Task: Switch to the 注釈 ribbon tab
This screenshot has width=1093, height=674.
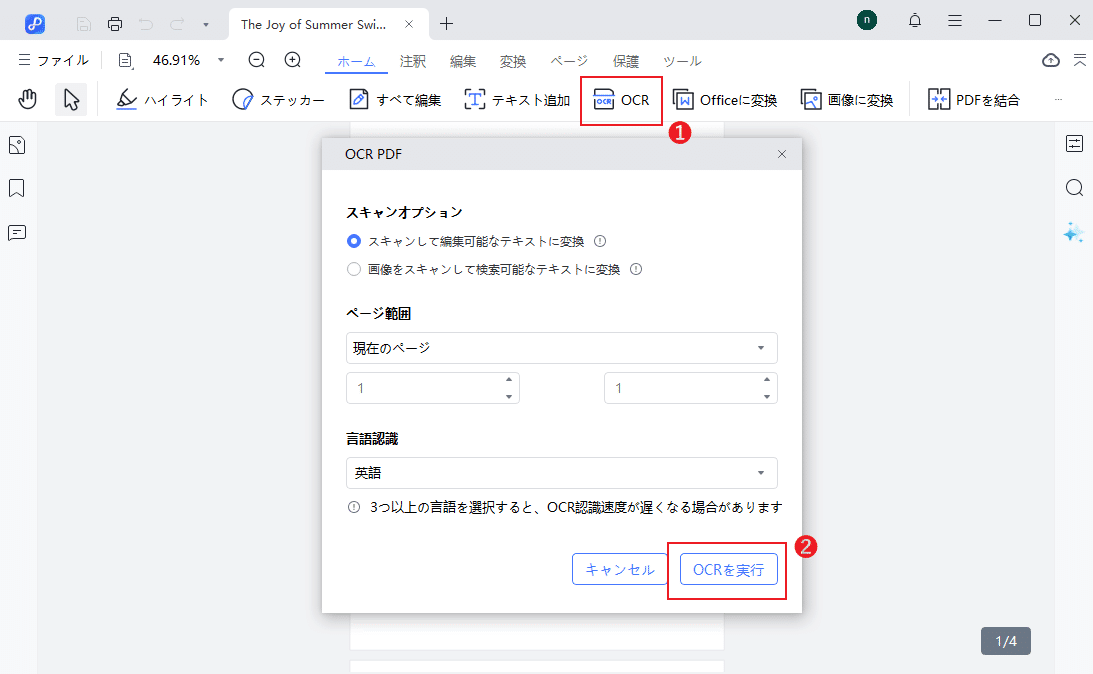Action: (x=412, y=61)
